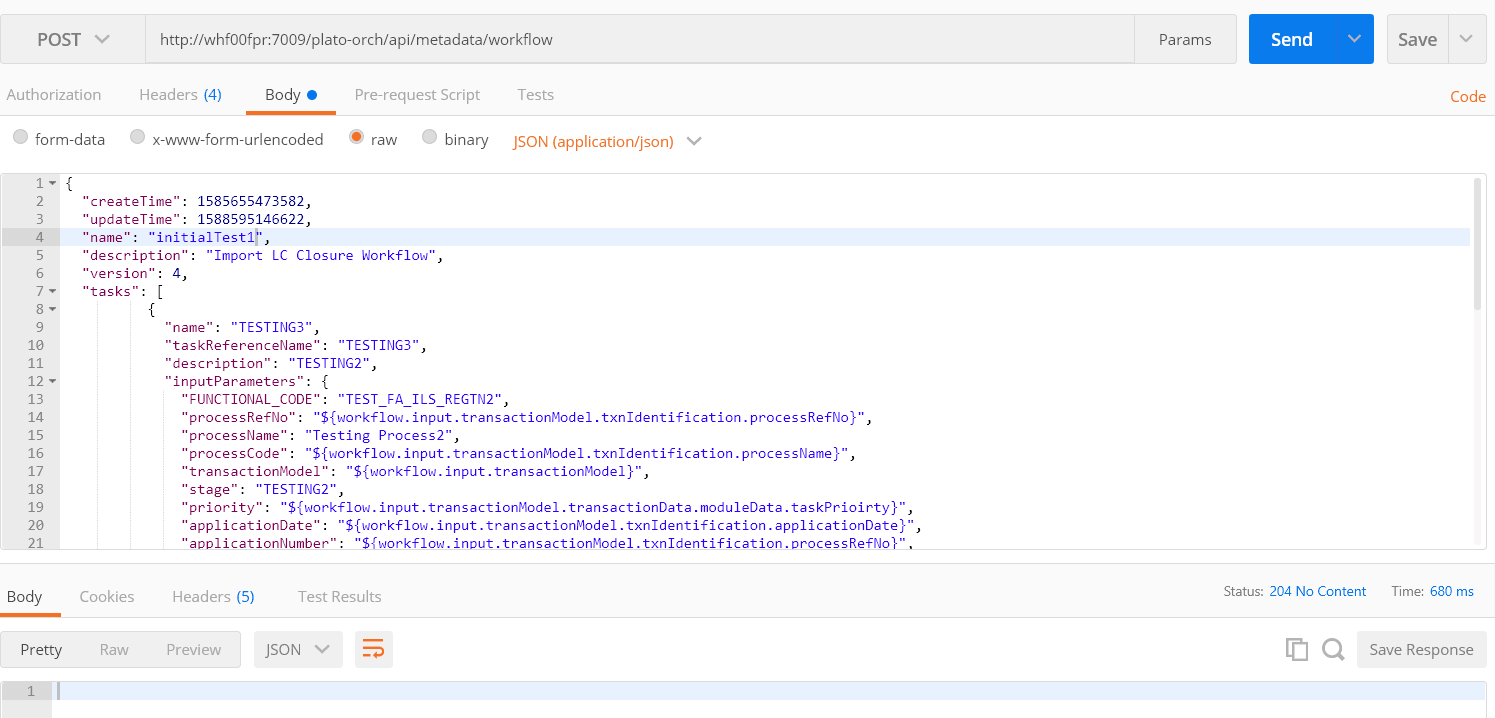Toggle the response word-wrap icon
The image size is (1495, 718).
pos(373,649)
